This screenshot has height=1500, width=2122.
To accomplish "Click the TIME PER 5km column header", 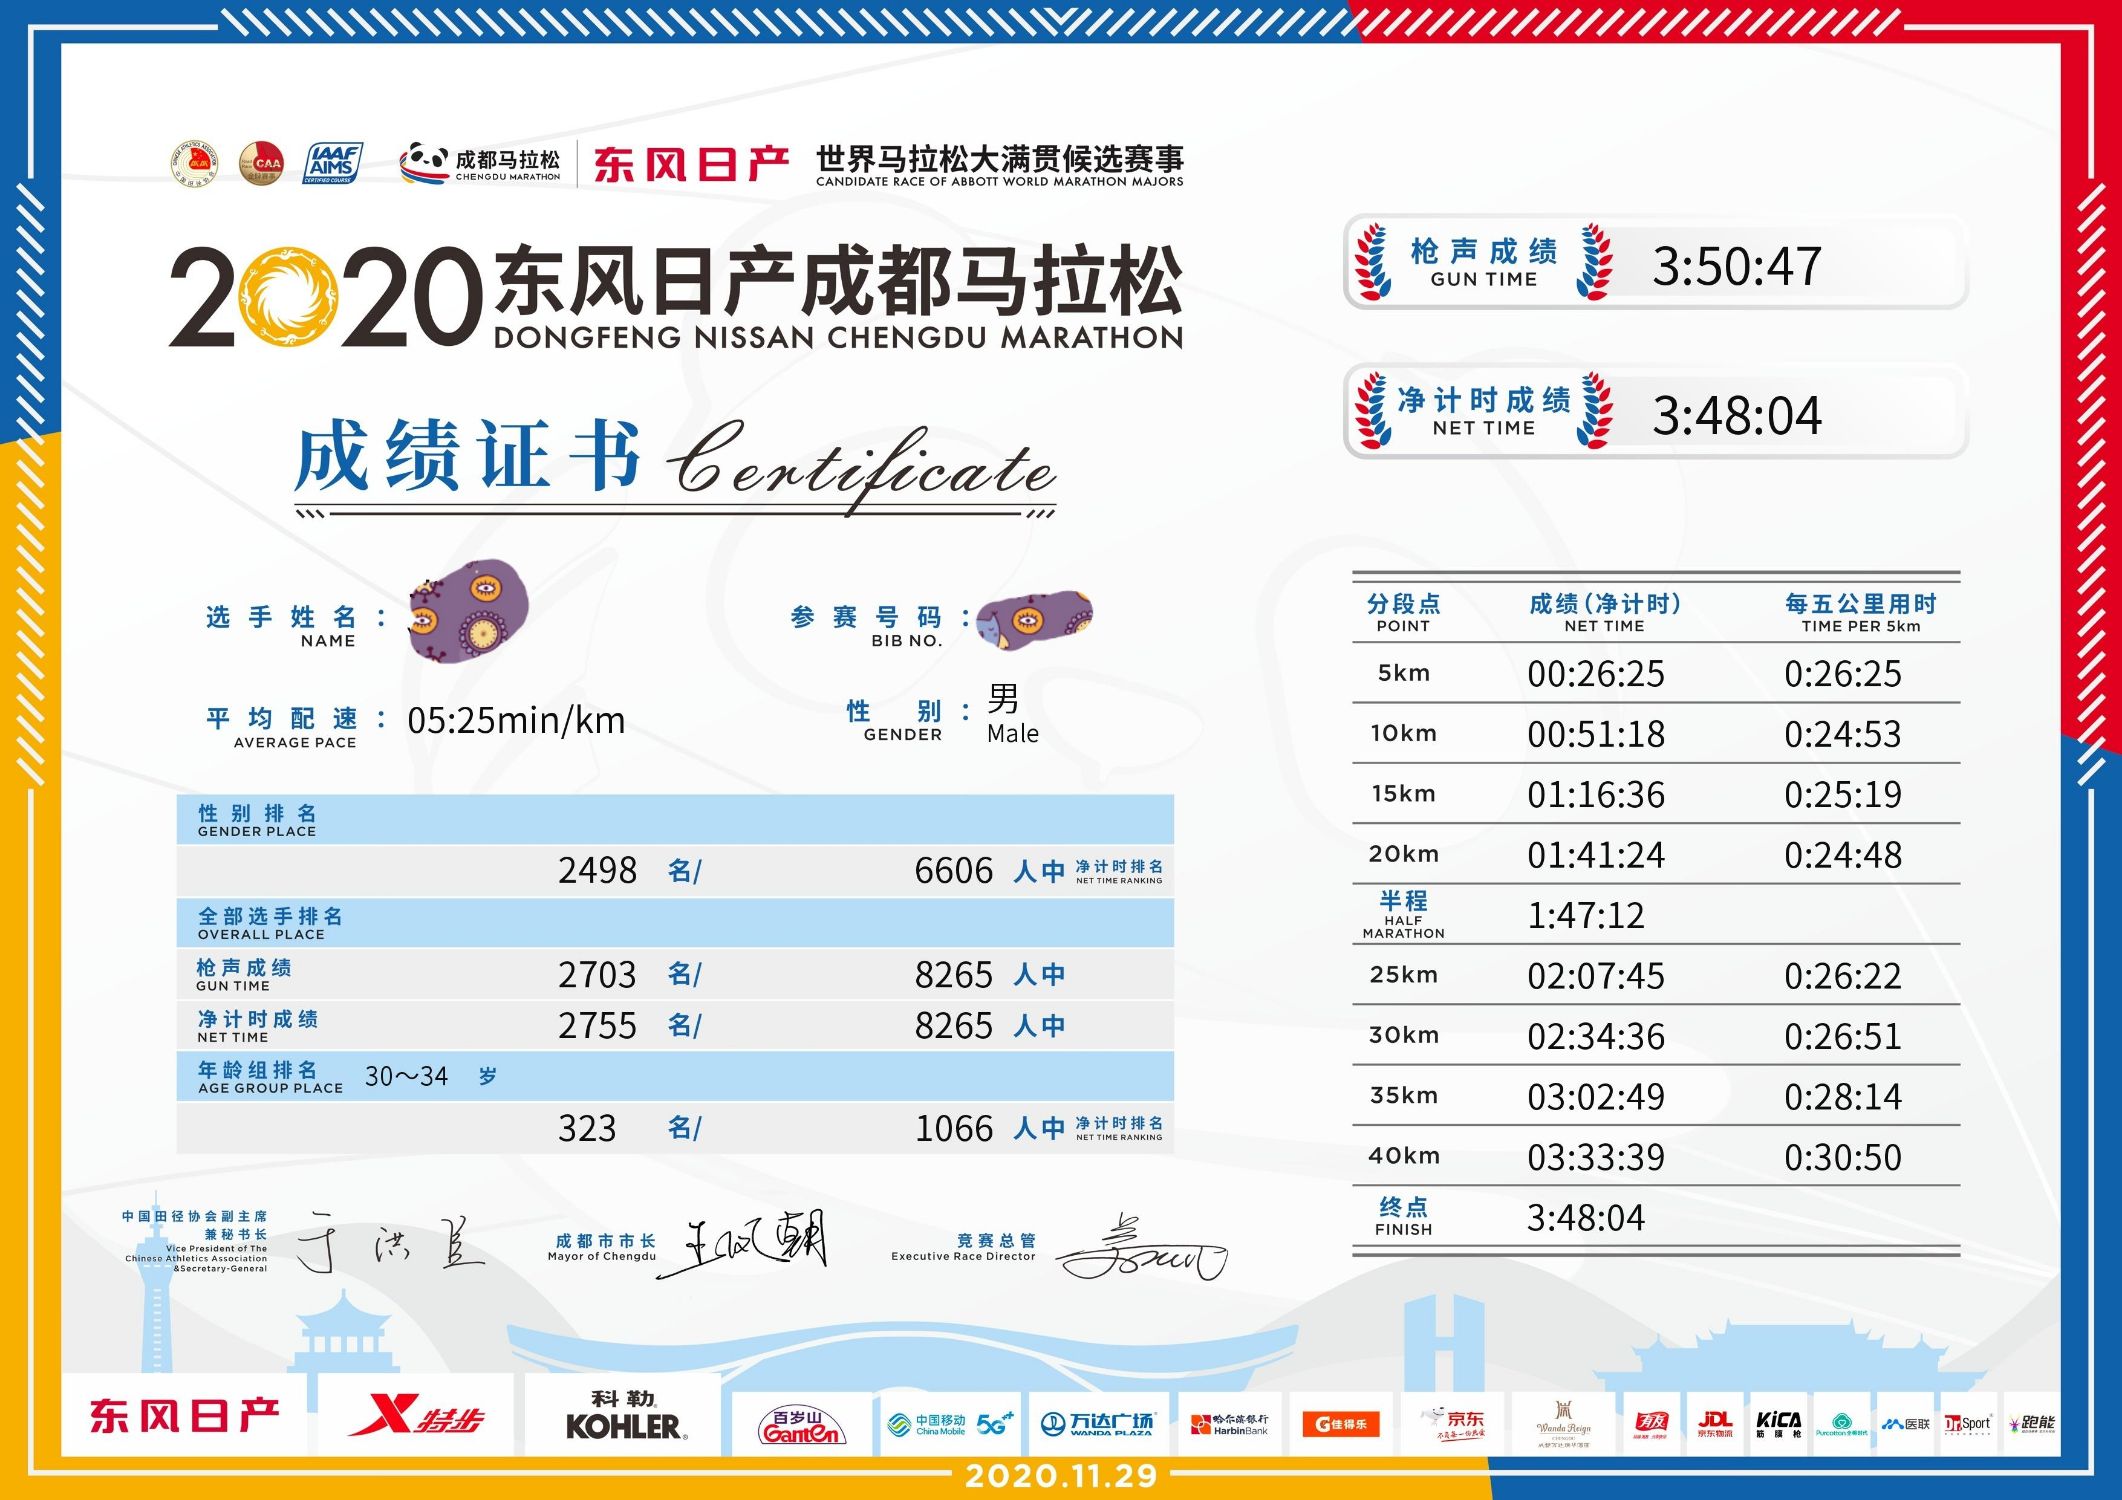I will click(1861, 613).
